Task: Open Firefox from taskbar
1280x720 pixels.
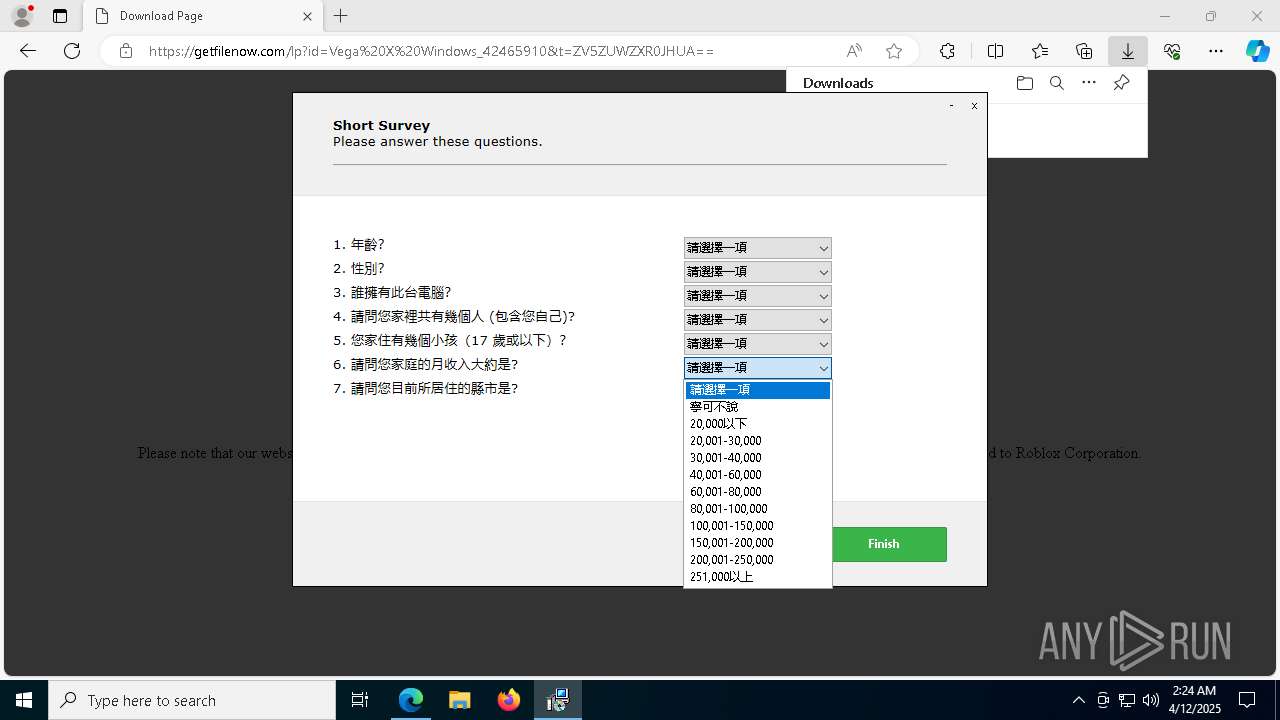Action: [x=509, y=700]
